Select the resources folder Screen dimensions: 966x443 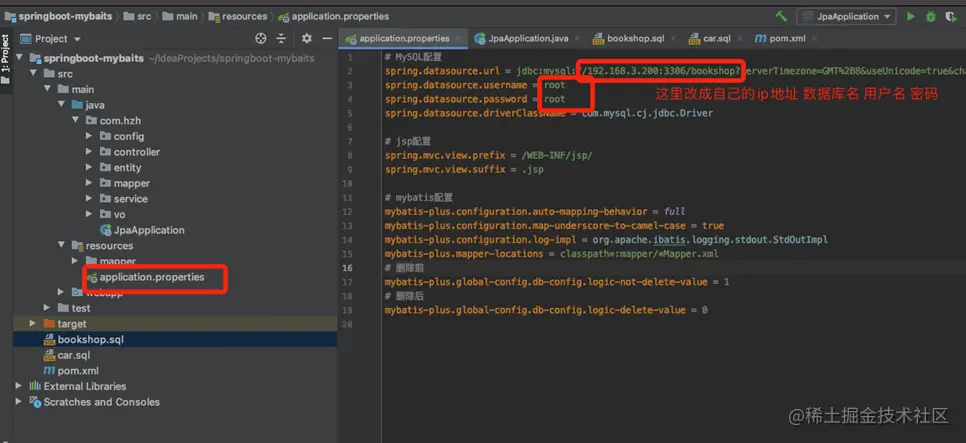pos(102,246)
